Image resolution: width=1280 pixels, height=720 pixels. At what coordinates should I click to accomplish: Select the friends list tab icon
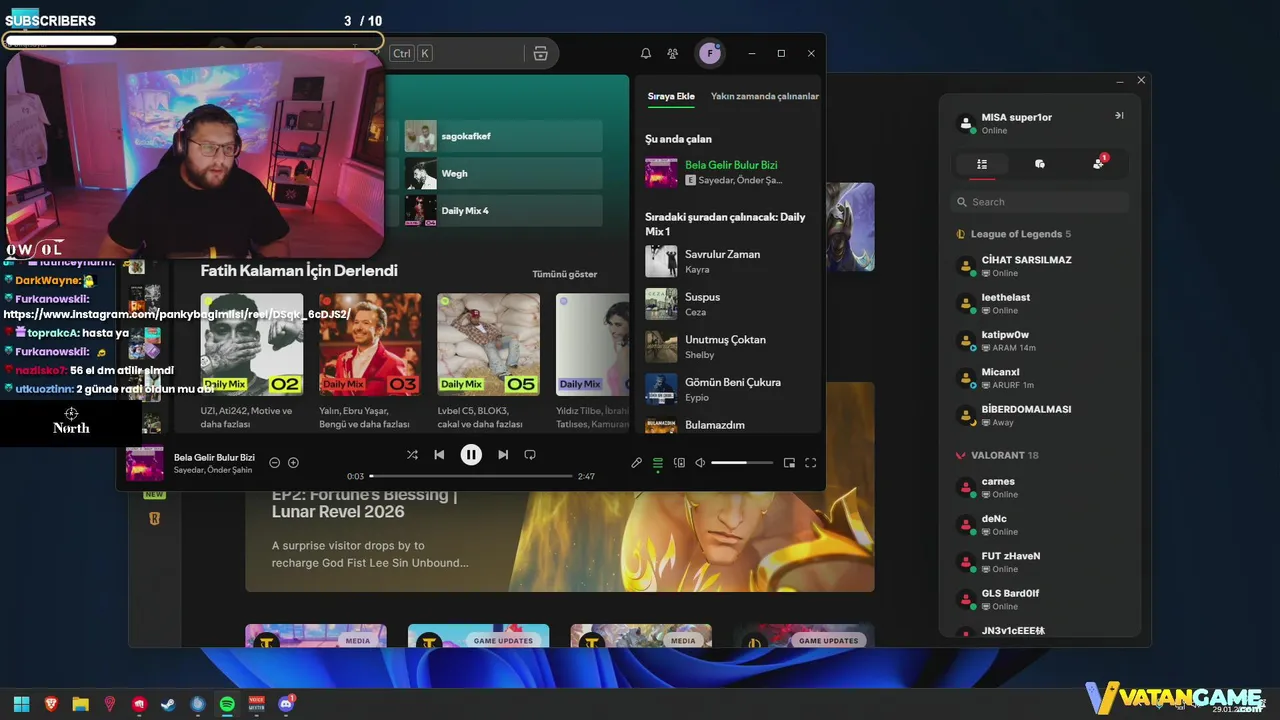coord(982,164)
